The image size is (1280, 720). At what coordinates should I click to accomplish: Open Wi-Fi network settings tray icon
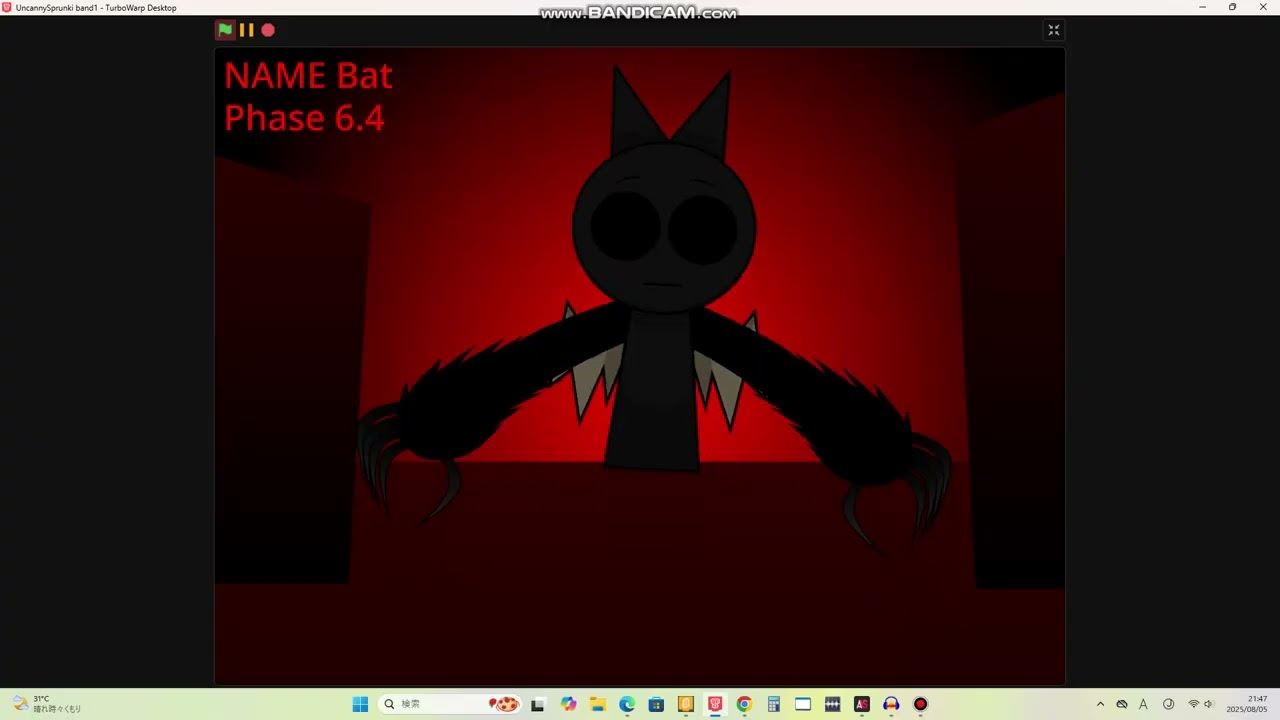point(1193,704)
